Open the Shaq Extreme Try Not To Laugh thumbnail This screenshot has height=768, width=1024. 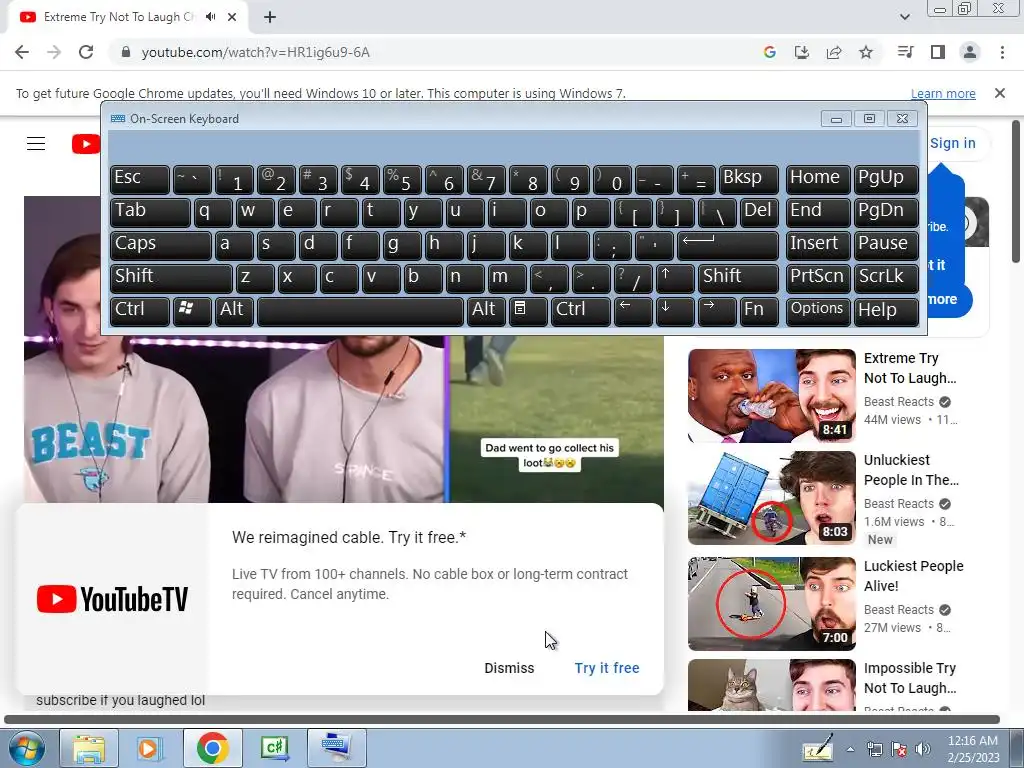771,396
